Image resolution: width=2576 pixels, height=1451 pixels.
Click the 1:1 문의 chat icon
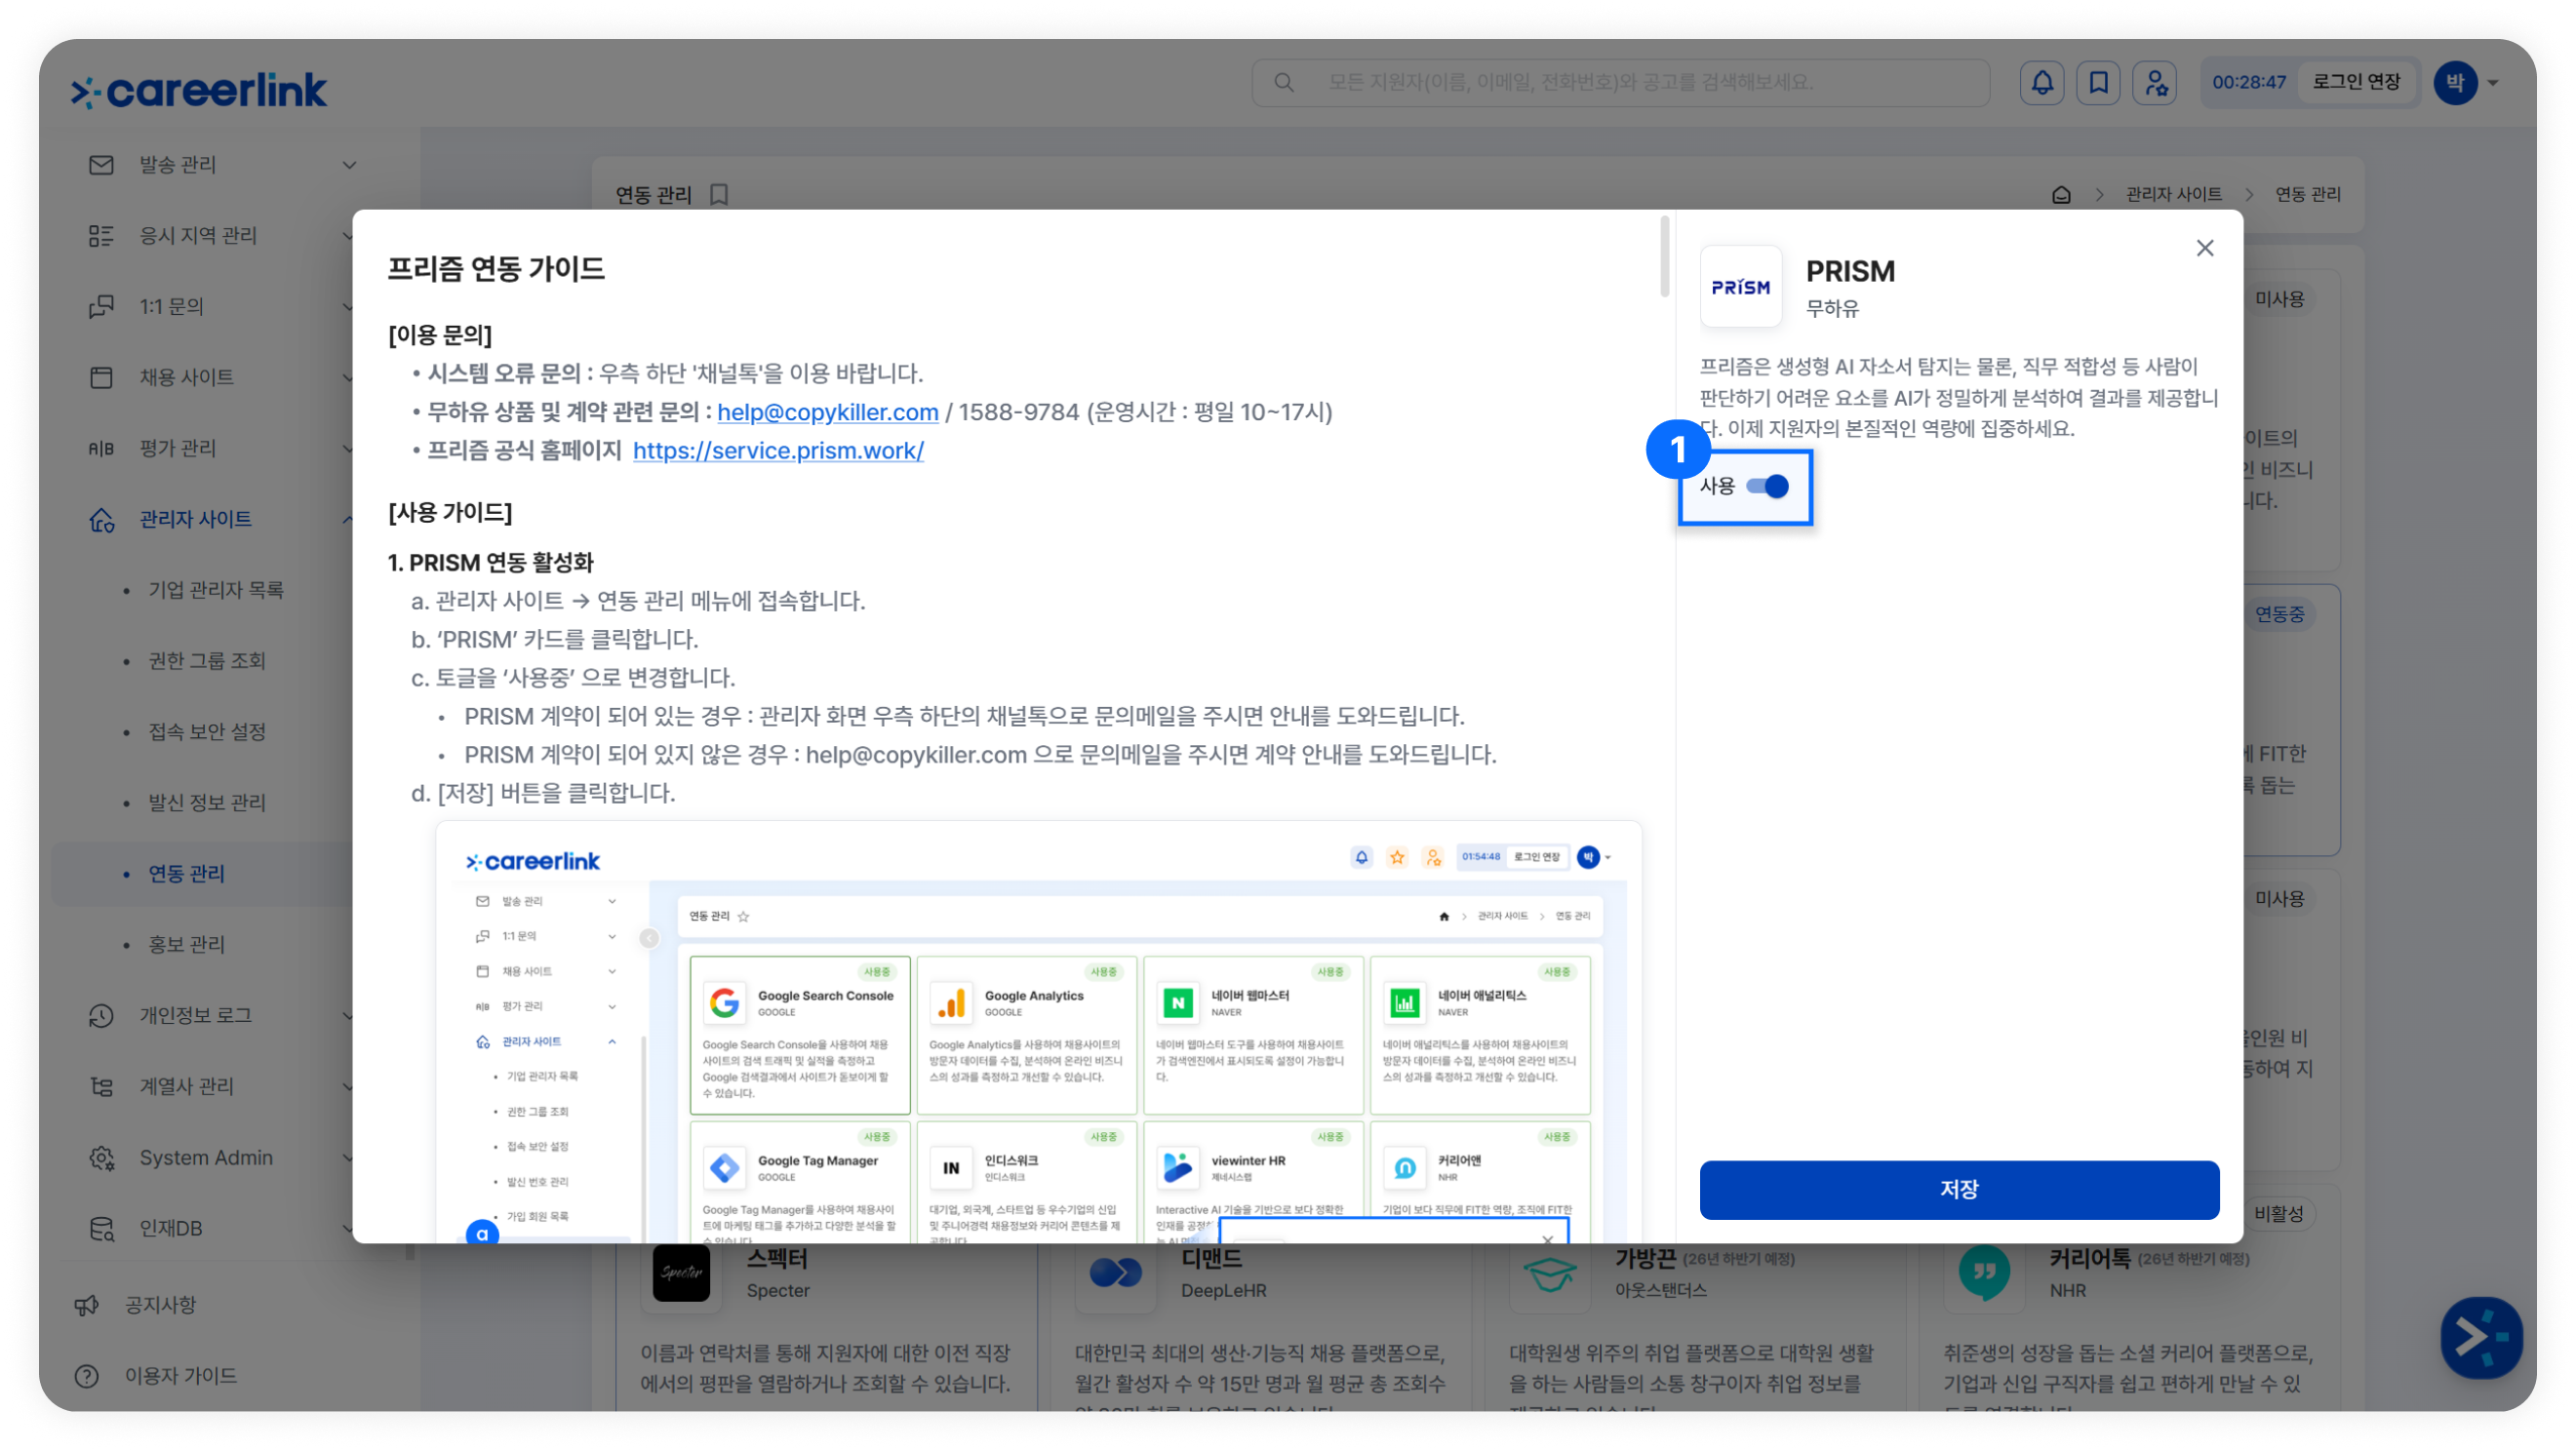coord(101,307)
